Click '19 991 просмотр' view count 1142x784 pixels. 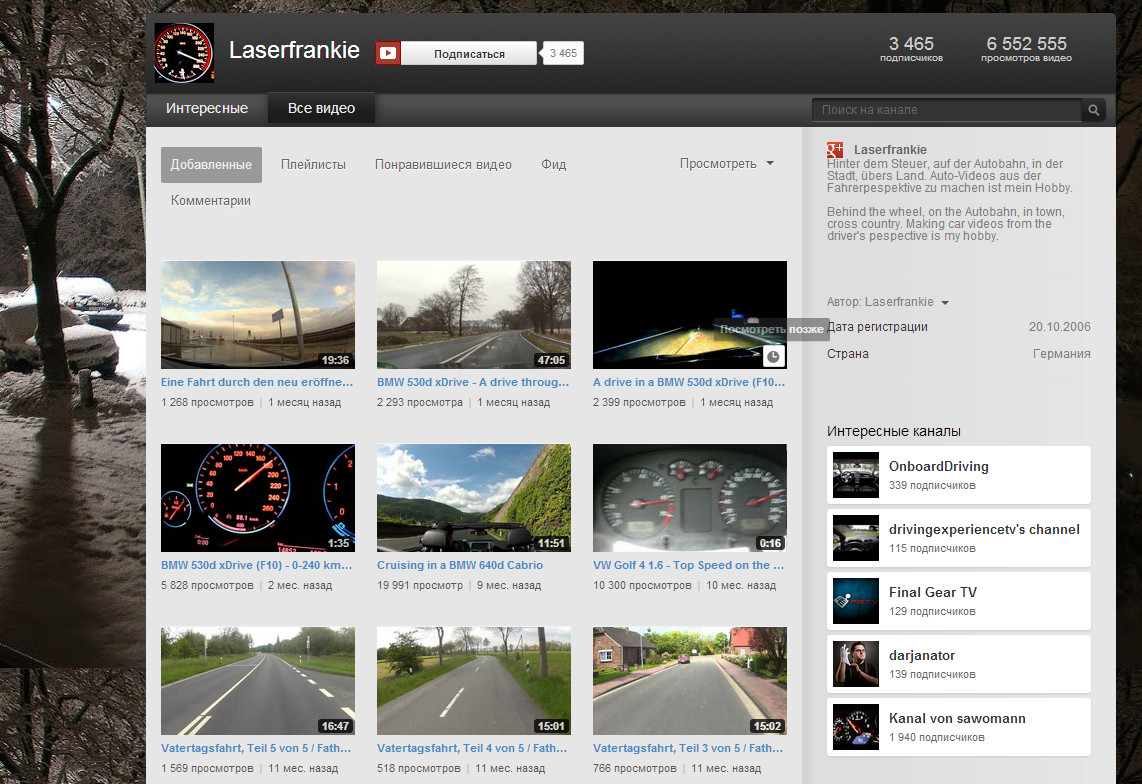click(x=420, y=585)
